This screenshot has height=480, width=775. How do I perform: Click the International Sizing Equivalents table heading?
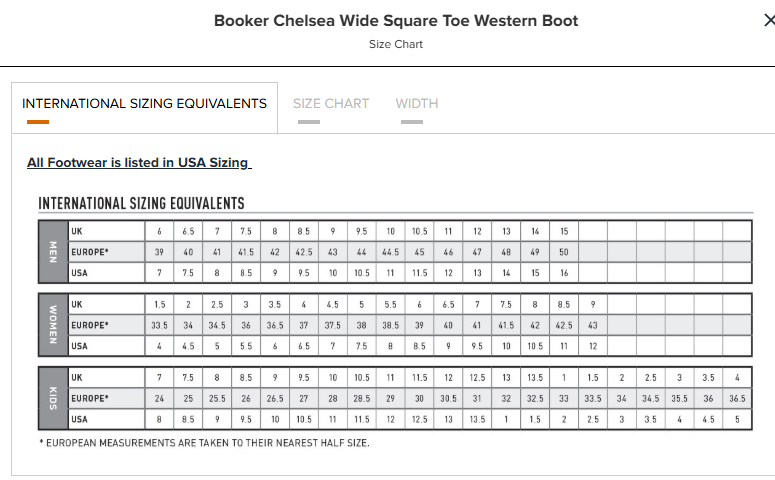(x=141, y=203)
